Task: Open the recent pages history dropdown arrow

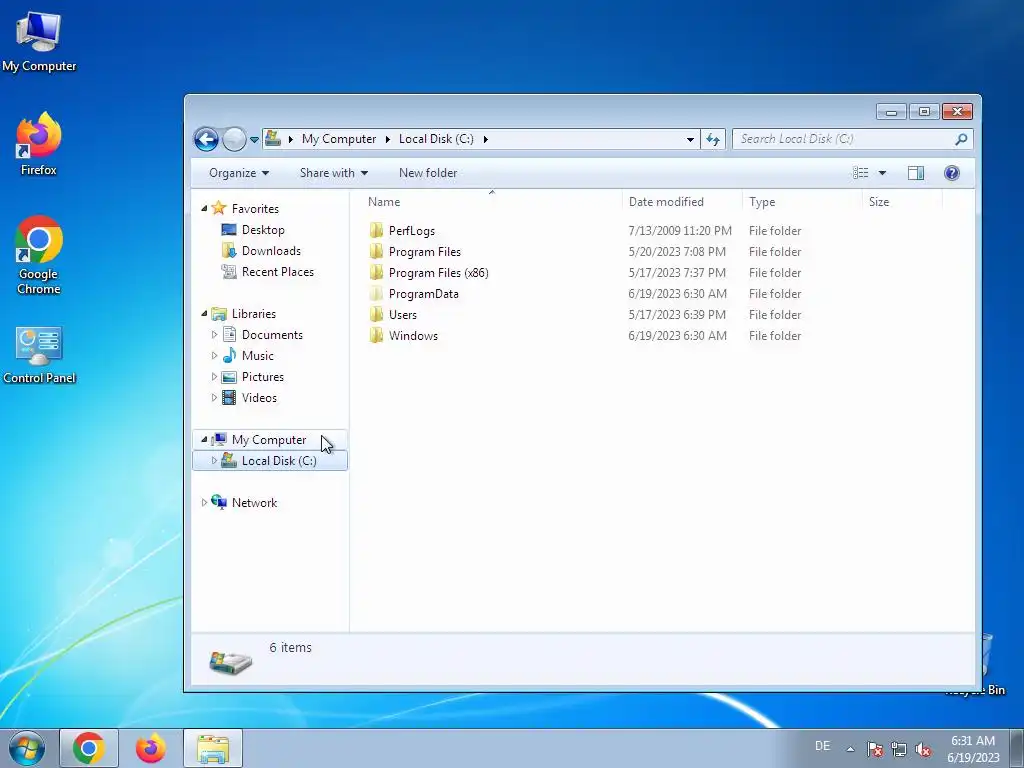Action: [254, 140]
